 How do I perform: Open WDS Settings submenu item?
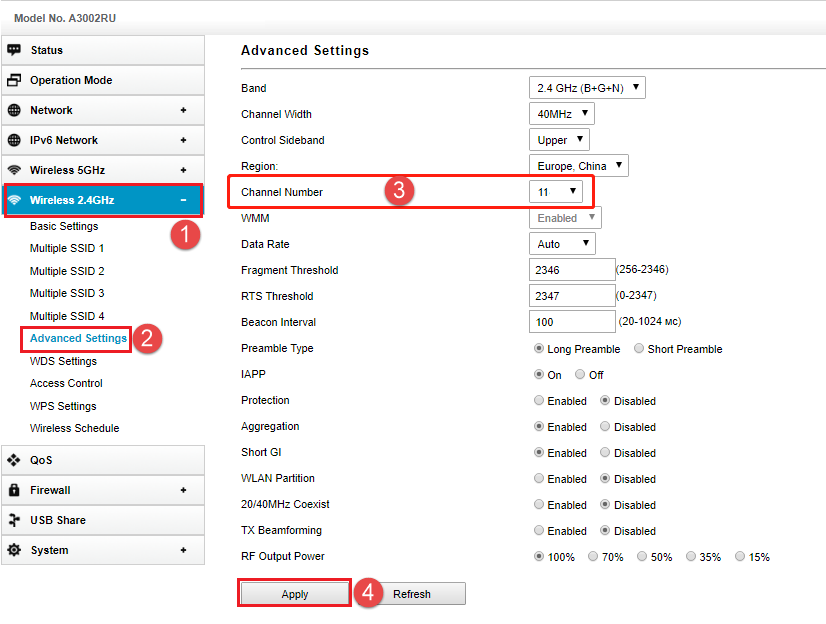pos(63,361)
